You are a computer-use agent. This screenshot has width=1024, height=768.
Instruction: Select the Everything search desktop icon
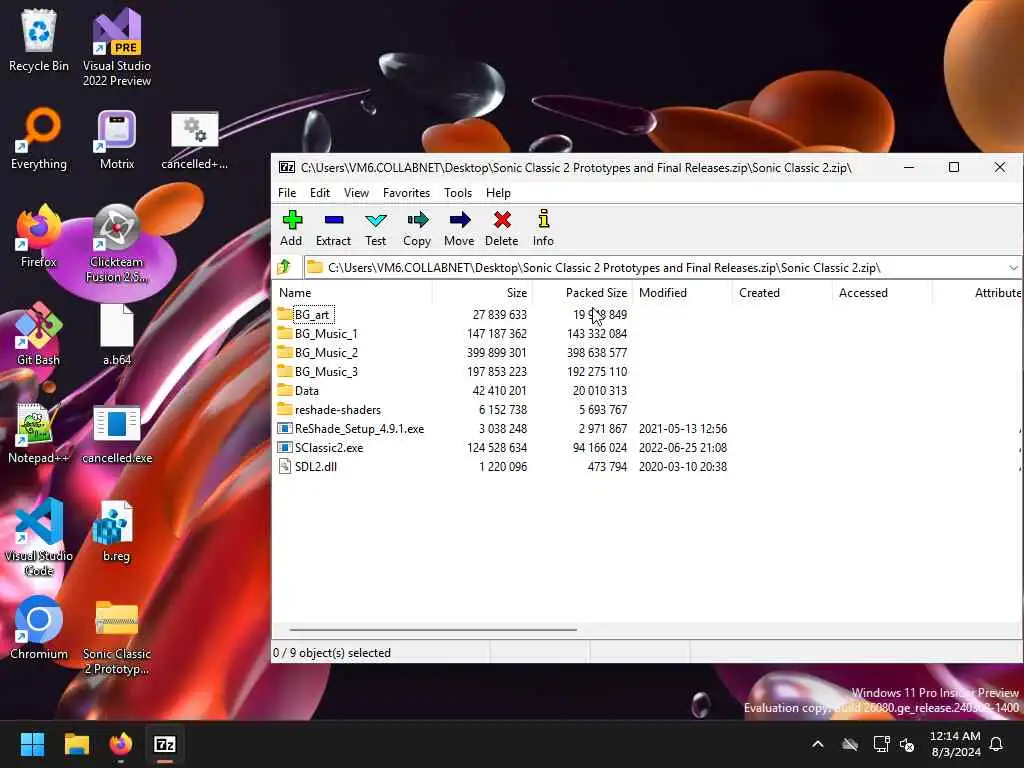[x=39, y=139]
